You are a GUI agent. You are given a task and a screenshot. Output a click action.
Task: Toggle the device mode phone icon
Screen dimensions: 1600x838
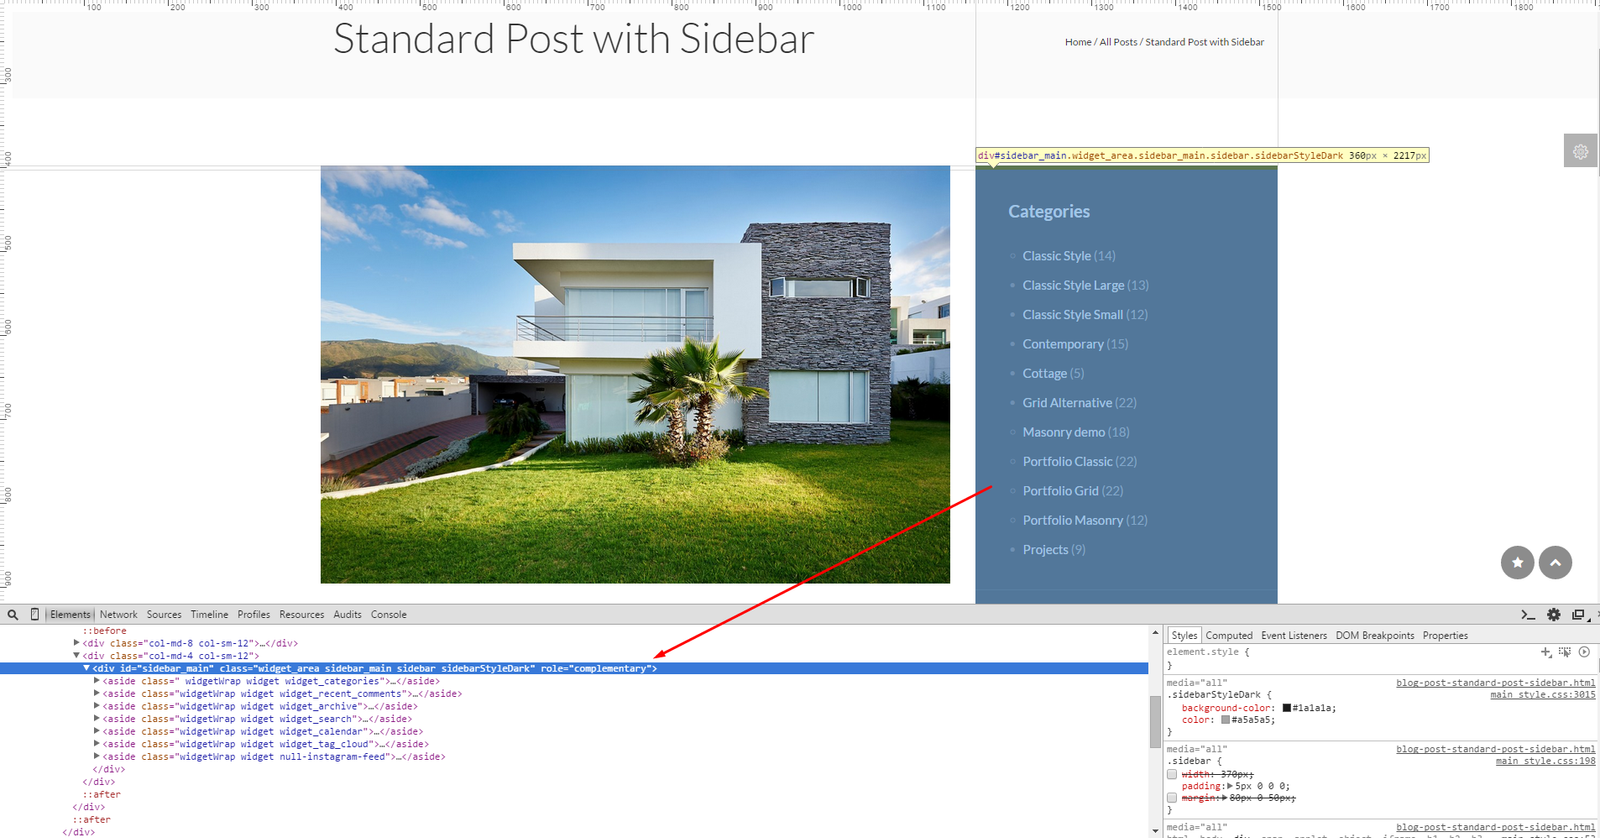click(x=35, y=615)
